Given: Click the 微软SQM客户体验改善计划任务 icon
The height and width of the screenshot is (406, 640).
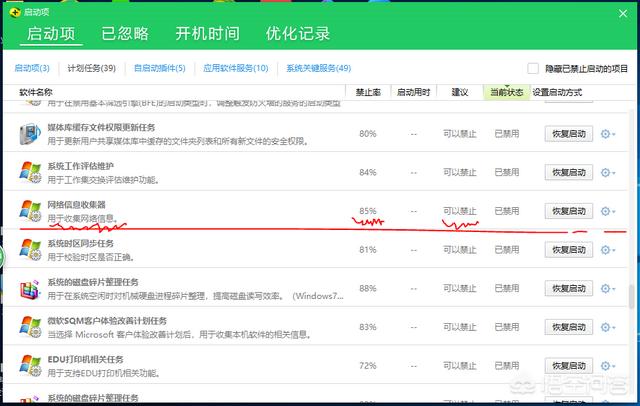Looking at the screenshot, I should [31, 326].
